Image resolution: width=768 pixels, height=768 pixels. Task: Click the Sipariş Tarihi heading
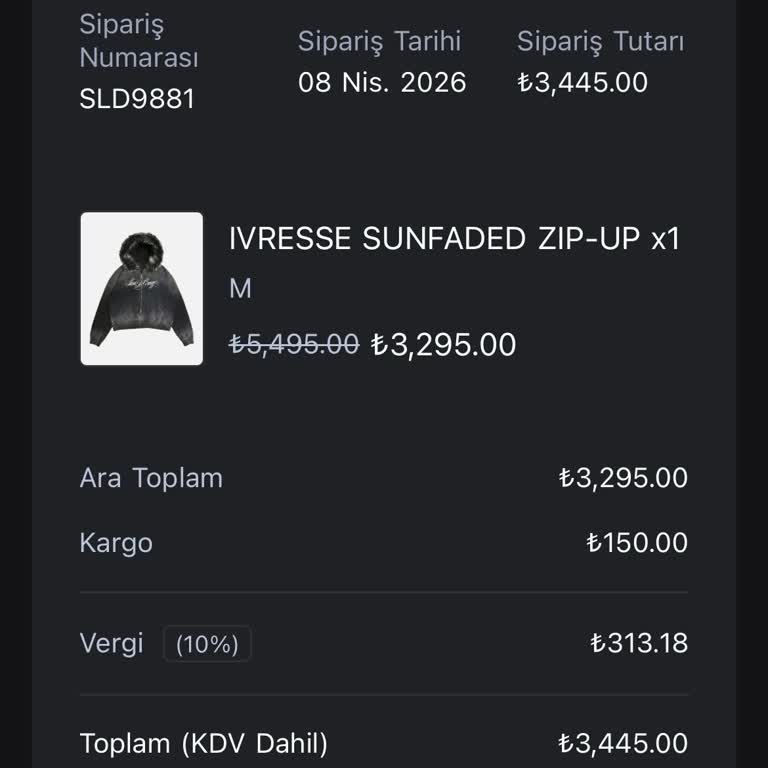pyautogui.click(x=380, y=41)
